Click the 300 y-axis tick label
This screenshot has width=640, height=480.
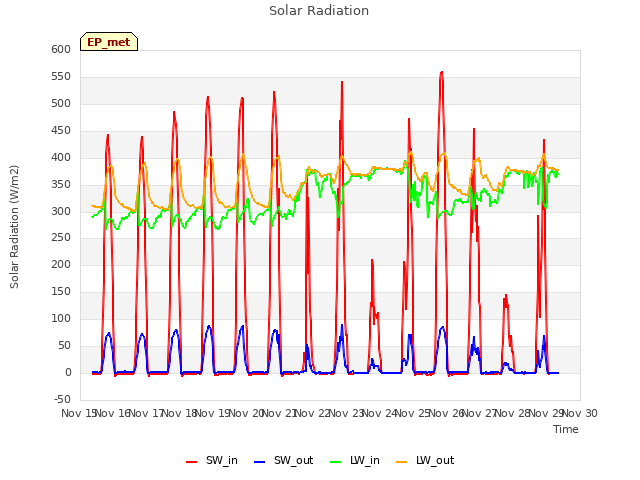click(61, 211)
